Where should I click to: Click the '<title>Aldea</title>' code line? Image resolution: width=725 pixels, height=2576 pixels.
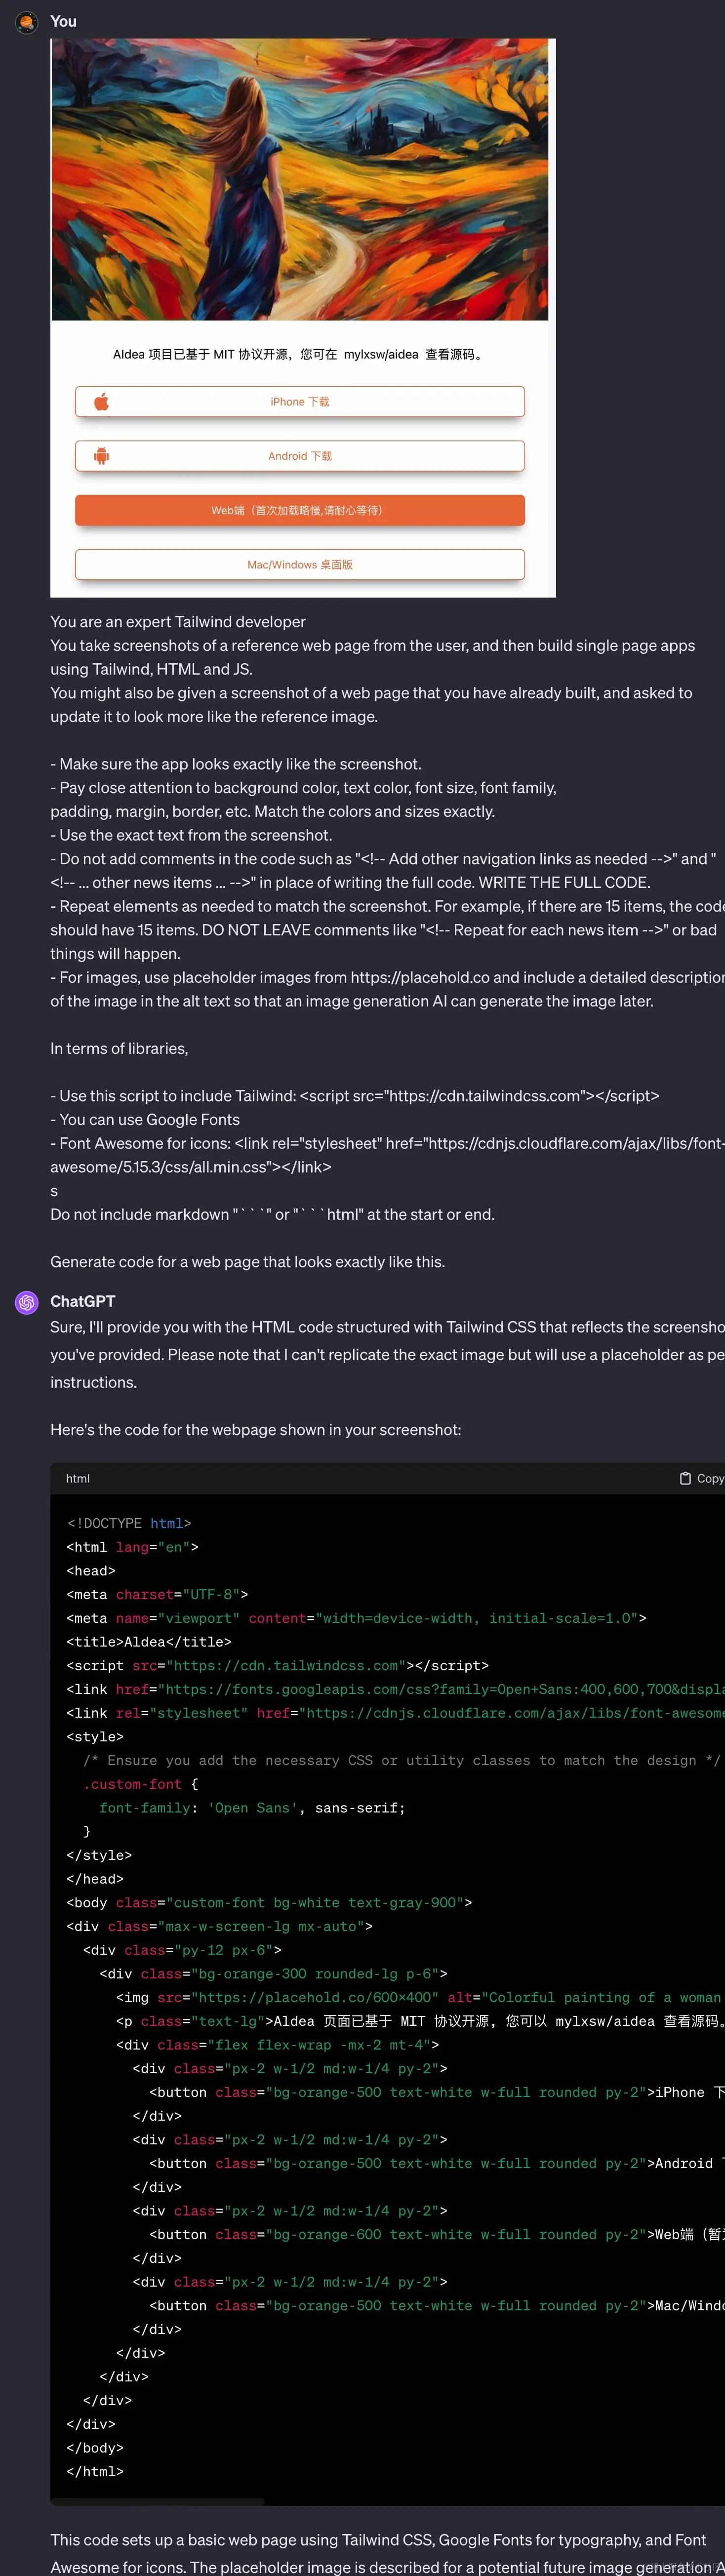click(x=149, y=1642)
